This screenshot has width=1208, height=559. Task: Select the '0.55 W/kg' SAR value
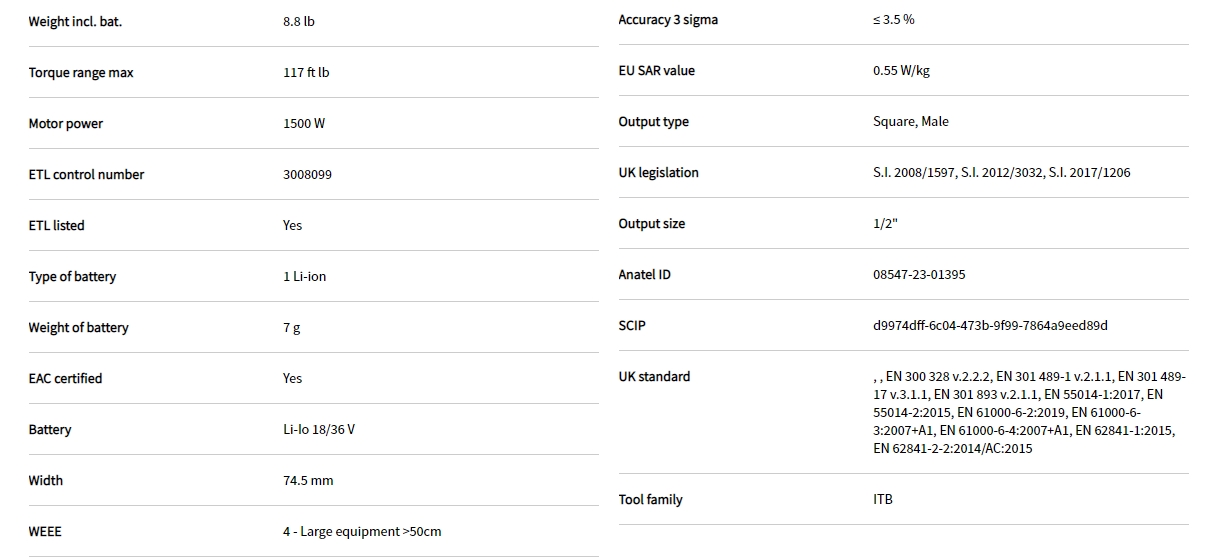tap(901, 71)
